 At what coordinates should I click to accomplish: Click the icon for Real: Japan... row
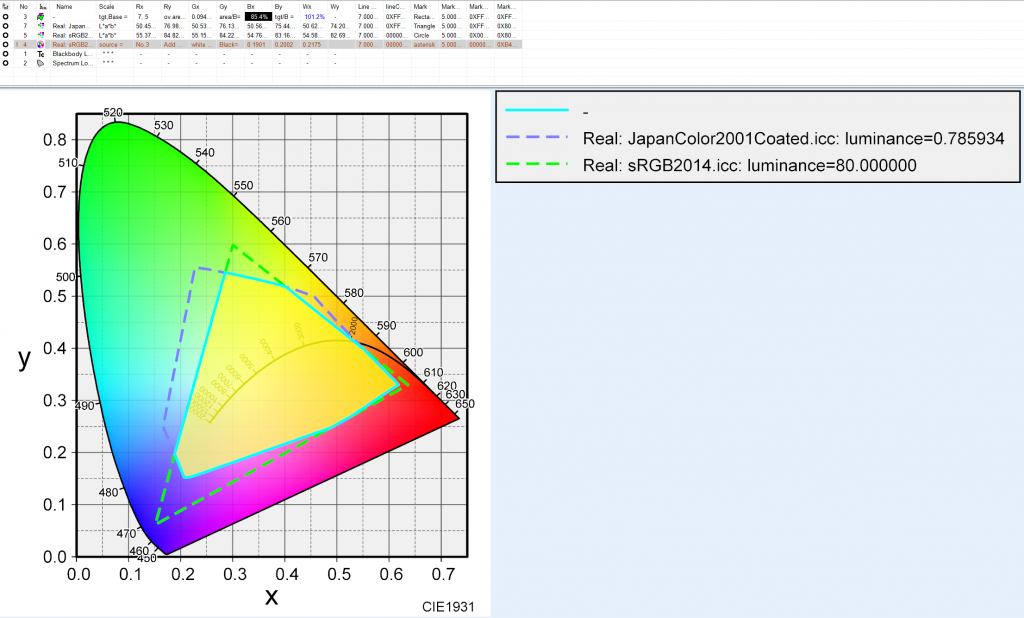pos(41,26)
